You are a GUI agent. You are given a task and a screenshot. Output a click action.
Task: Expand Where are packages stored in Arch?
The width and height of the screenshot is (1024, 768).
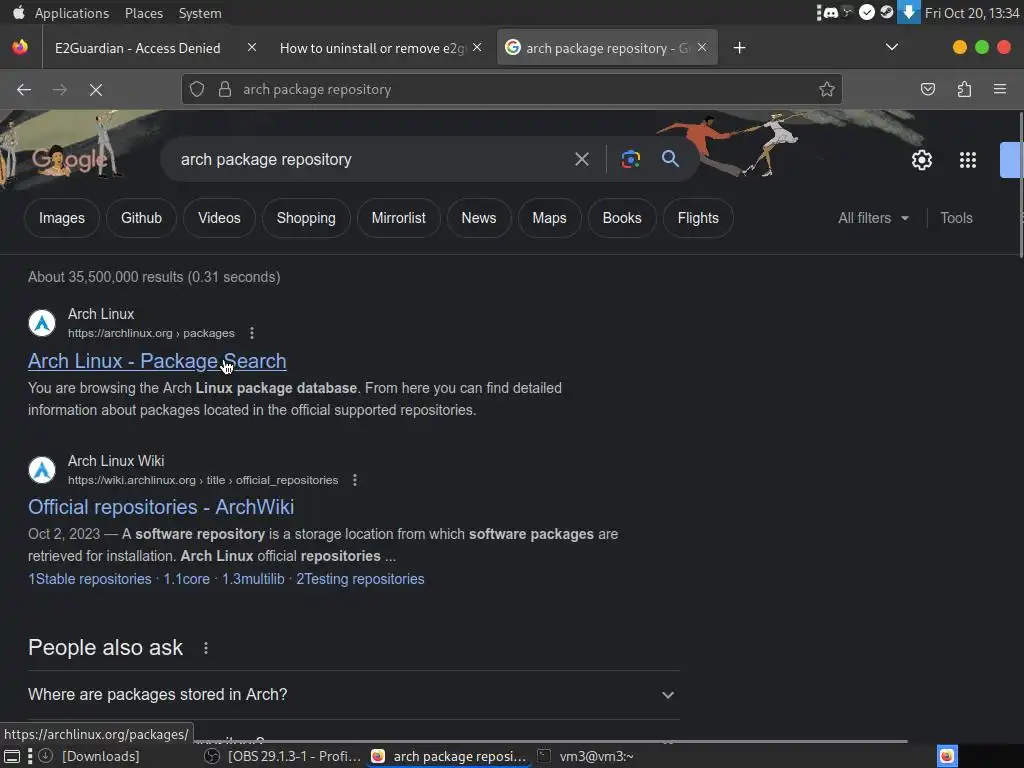[x=353, y=695]
